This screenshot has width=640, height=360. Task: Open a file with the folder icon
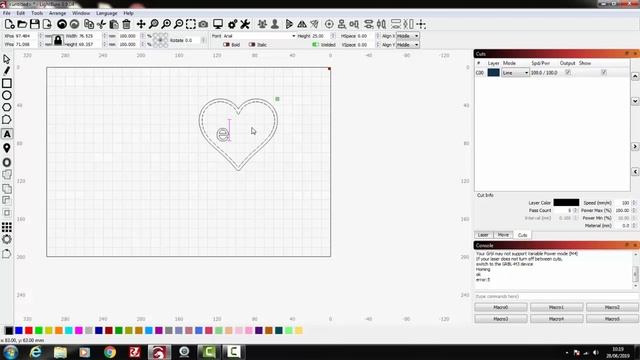click(22, 24)
